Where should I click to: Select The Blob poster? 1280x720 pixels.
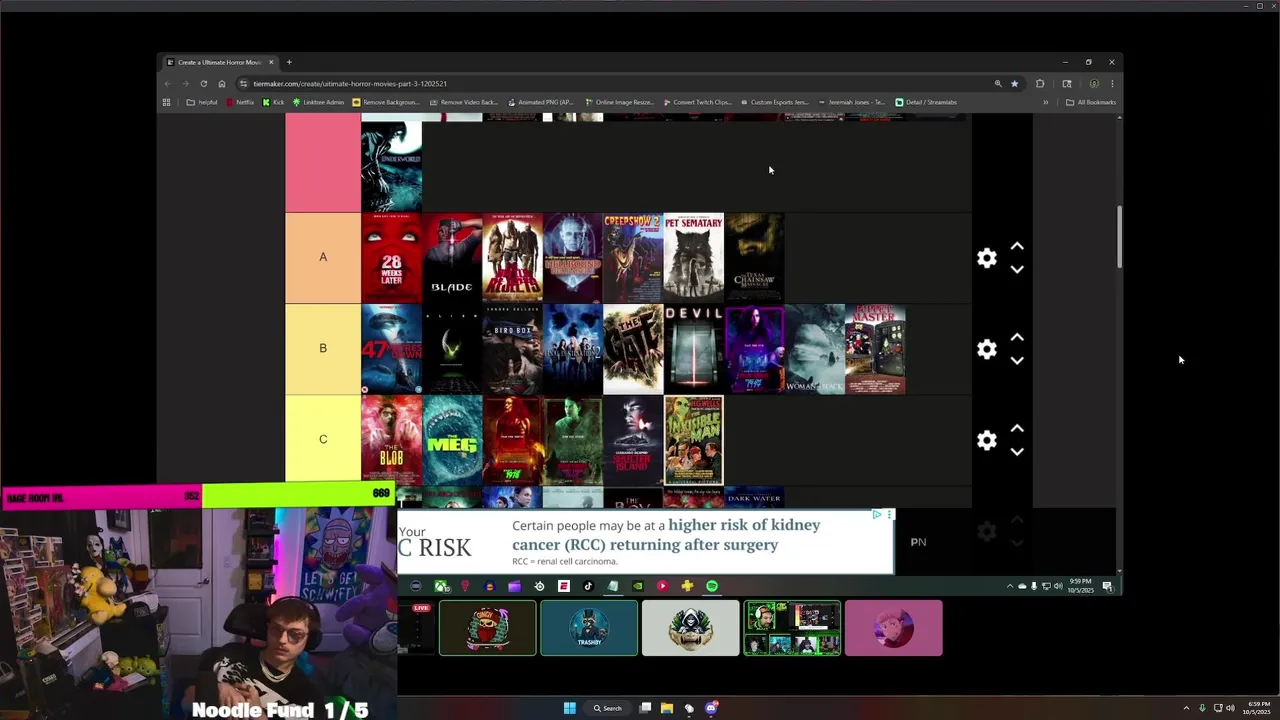click(x=391, y=440)
